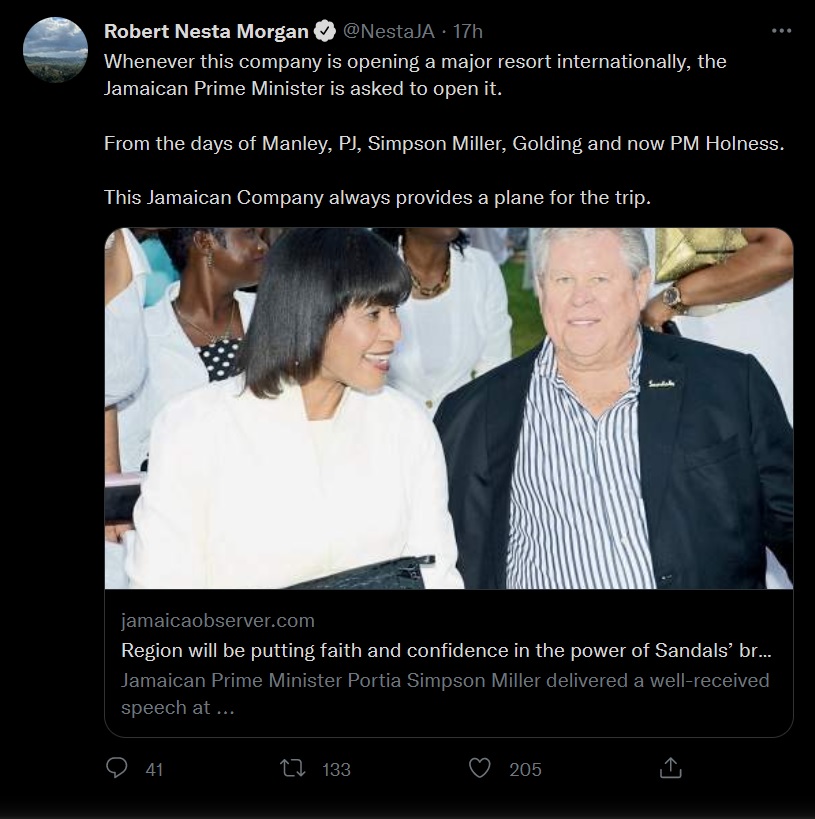Click the Robert Nesta Morgan display name
The width and height of the screenshot is (815, 819).
[x=206, y=32]
